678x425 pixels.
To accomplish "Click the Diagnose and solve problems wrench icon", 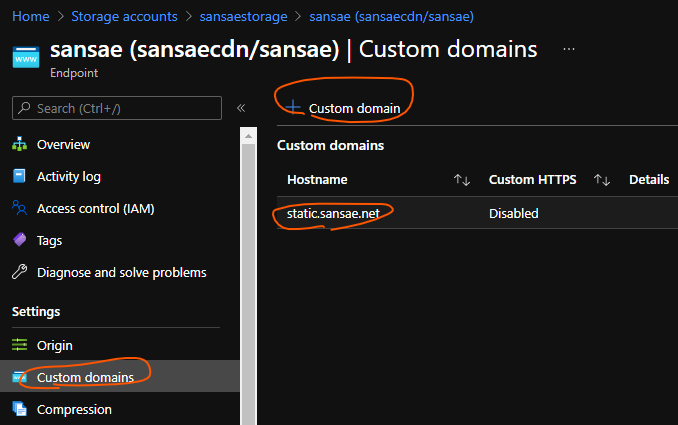I will tap(19, 273).
